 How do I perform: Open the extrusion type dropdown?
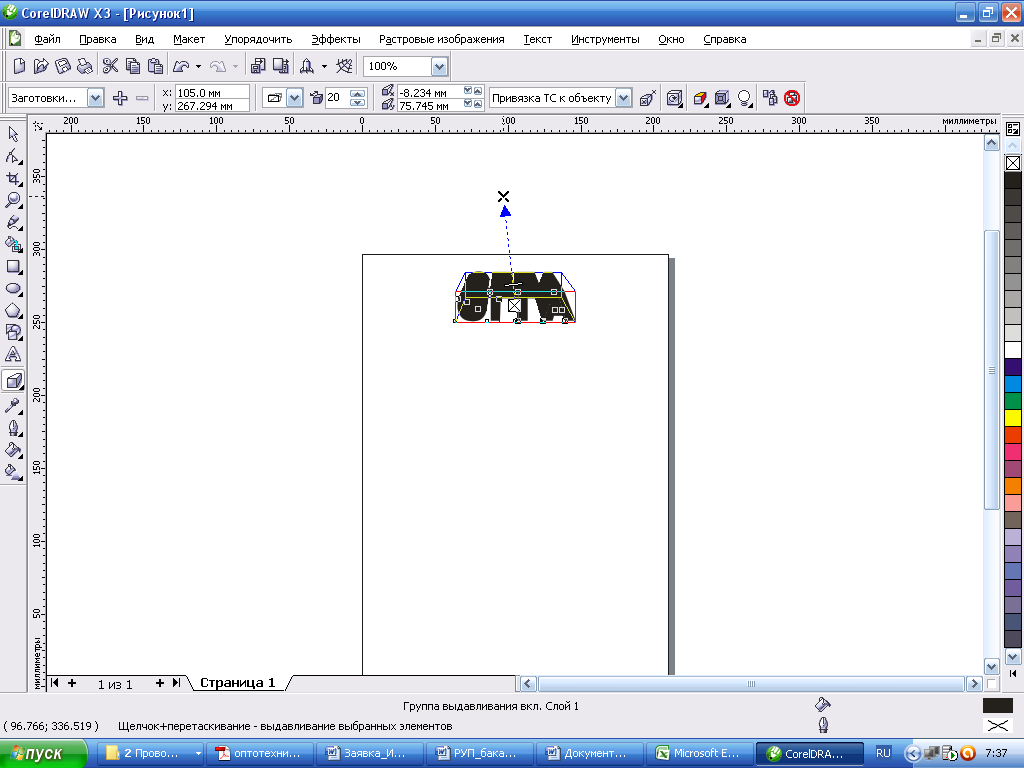point(295,98)
